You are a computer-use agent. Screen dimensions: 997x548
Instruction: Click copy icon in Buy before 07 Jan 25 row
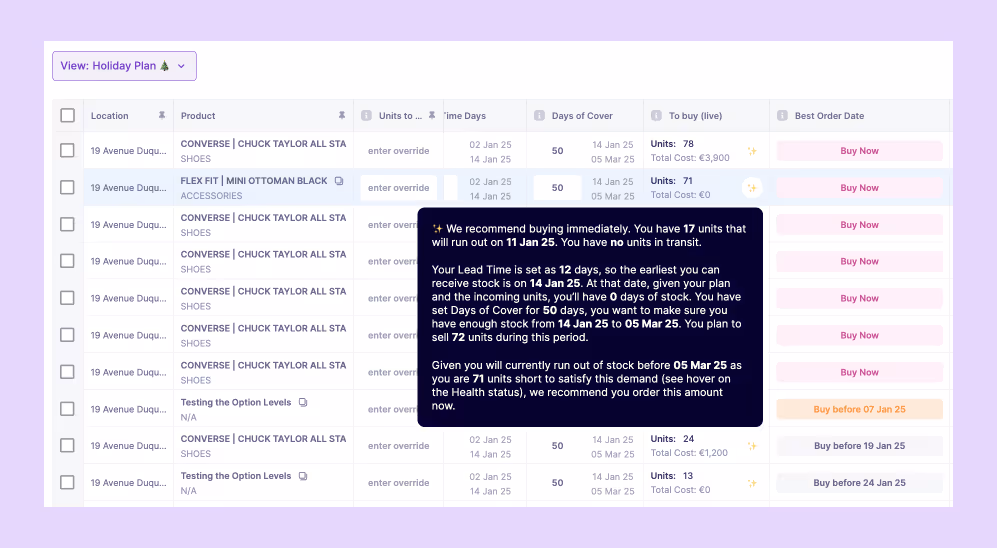tap(303, 402)
